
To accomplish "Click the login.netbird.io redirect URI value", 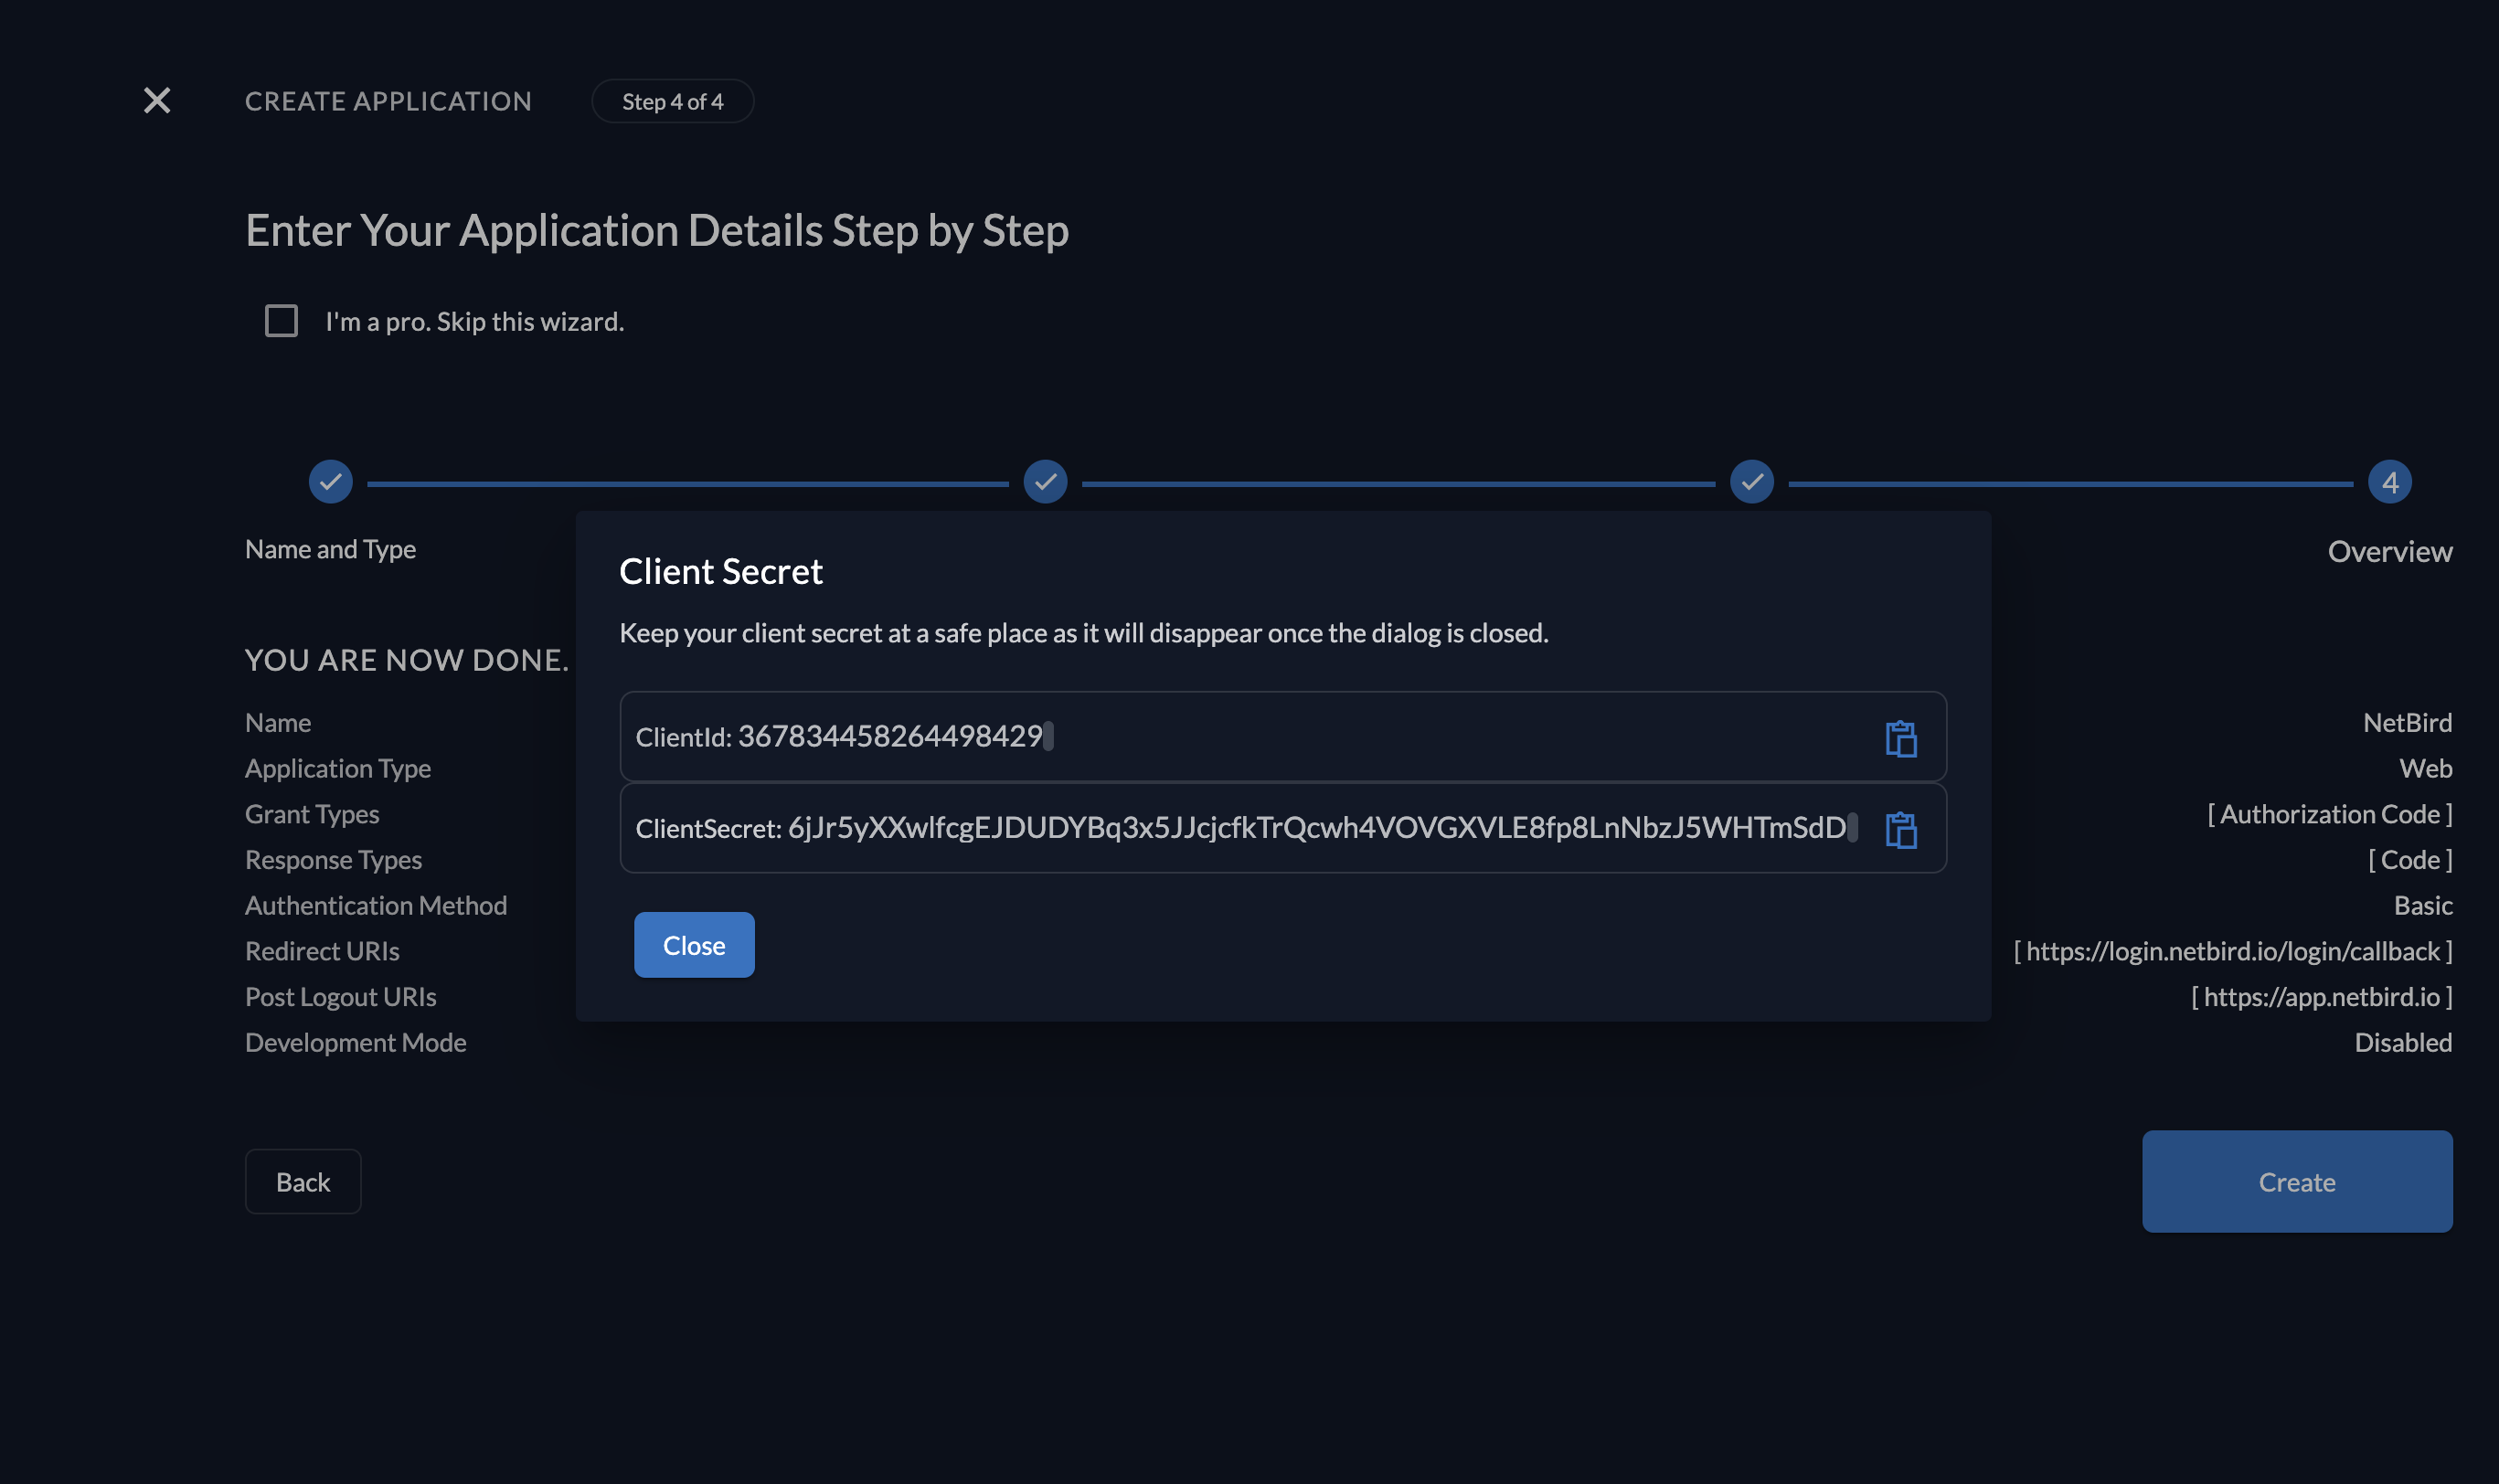I will point(2232,951).
